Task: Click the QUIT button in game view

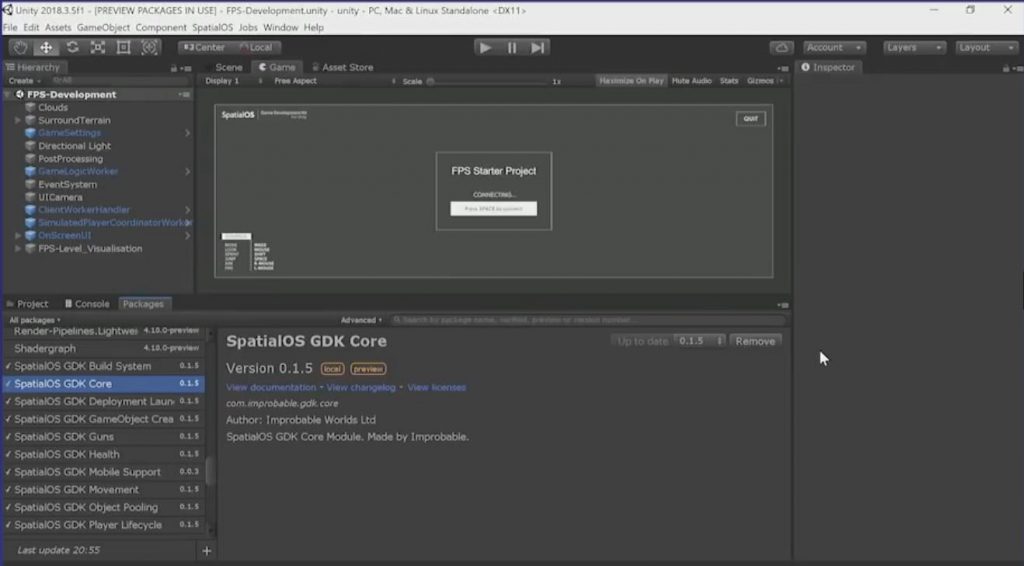Action: pos(750,119)
